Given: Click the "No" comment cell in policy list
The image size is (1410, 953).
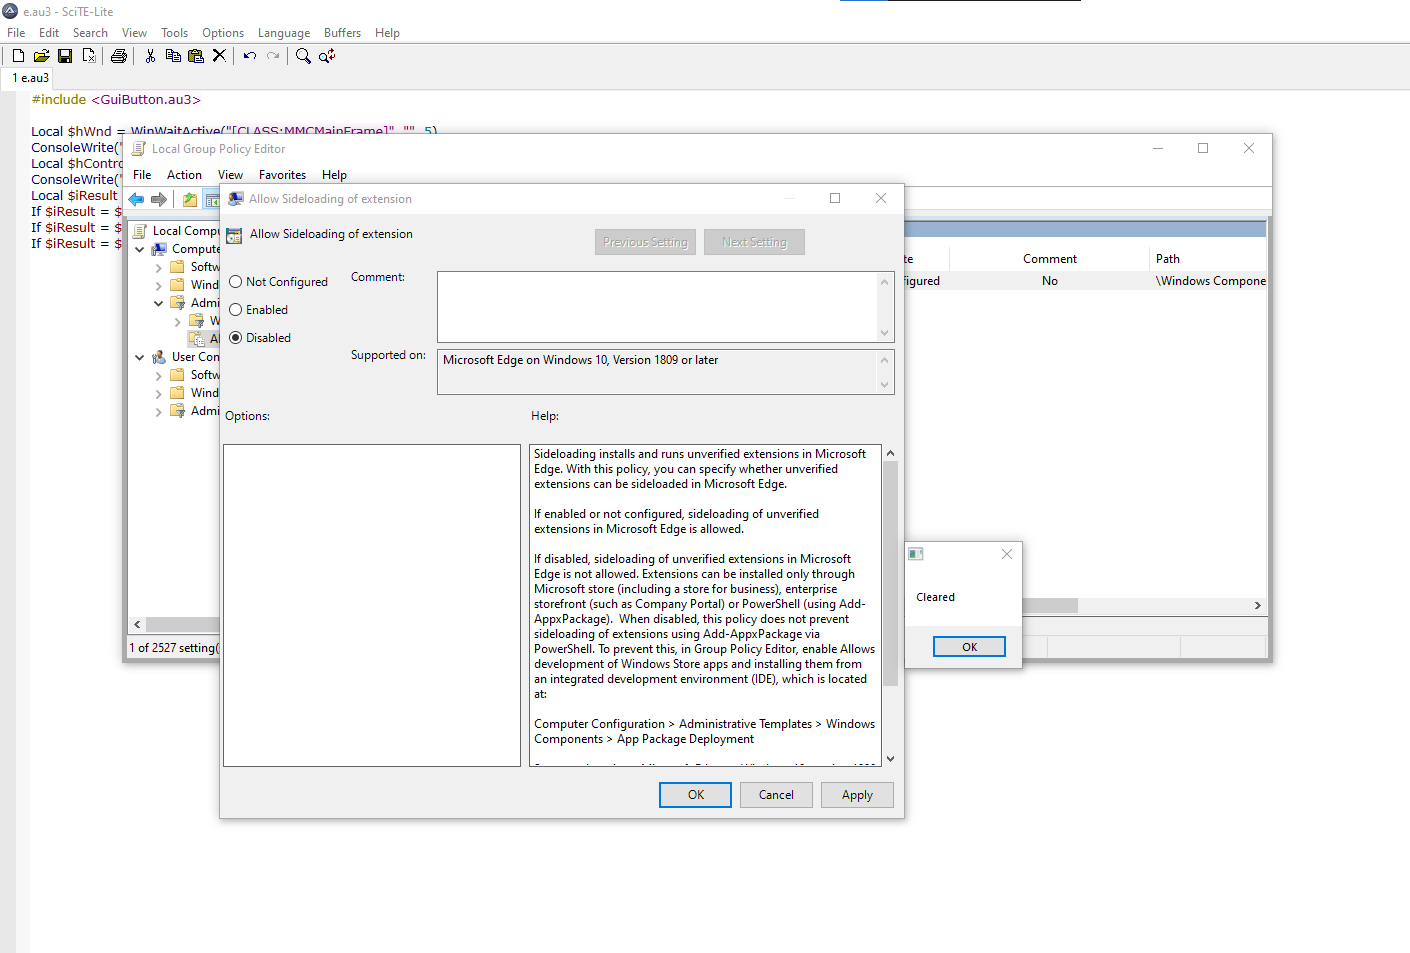Looking at the screenshot, I should 1050,281.
